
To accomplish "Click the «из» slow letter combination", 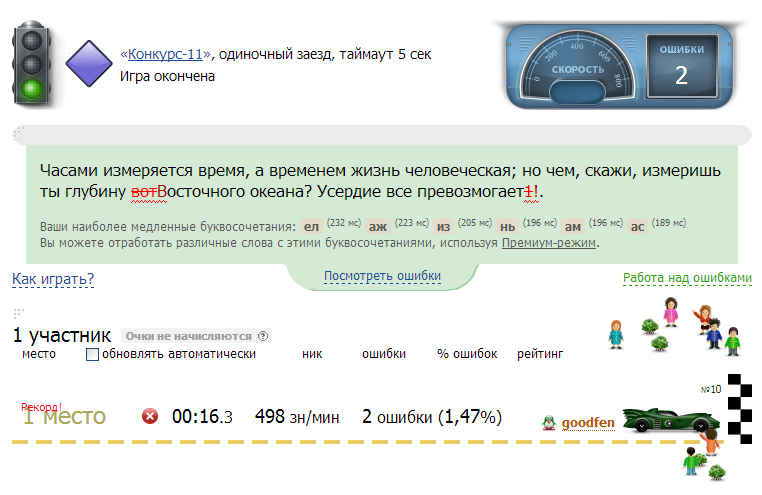I will coord(443,226).
